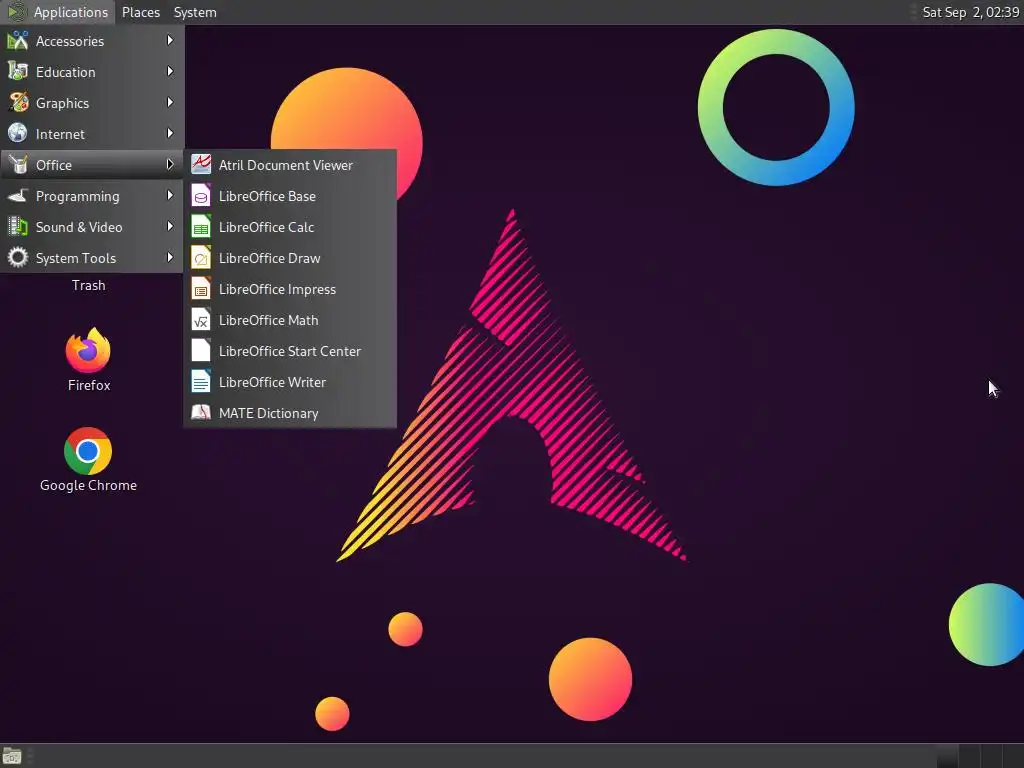Choose the LibreOffice Impress entry
Screen dimensions: 1024x768
tap(290, 289)
